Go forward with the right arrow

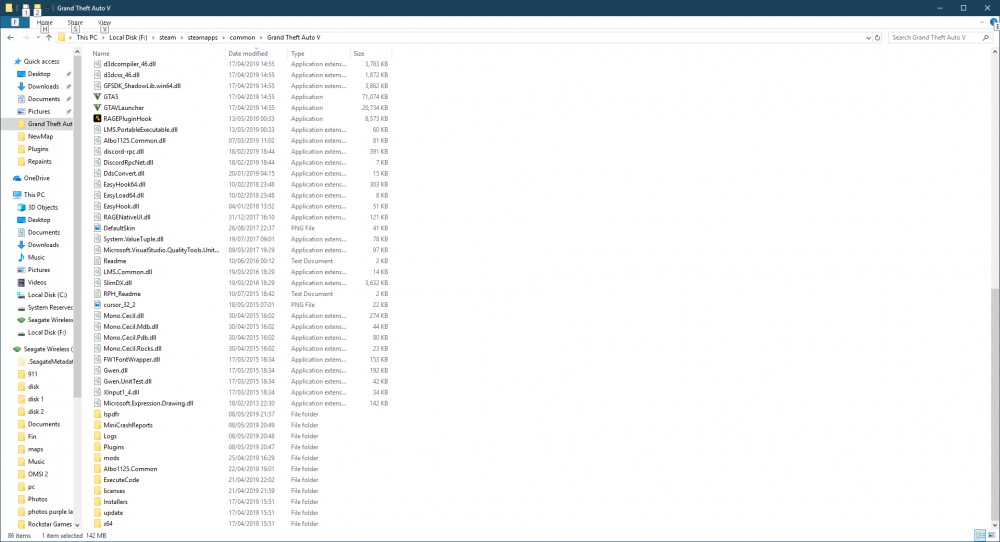coord(26,38)
